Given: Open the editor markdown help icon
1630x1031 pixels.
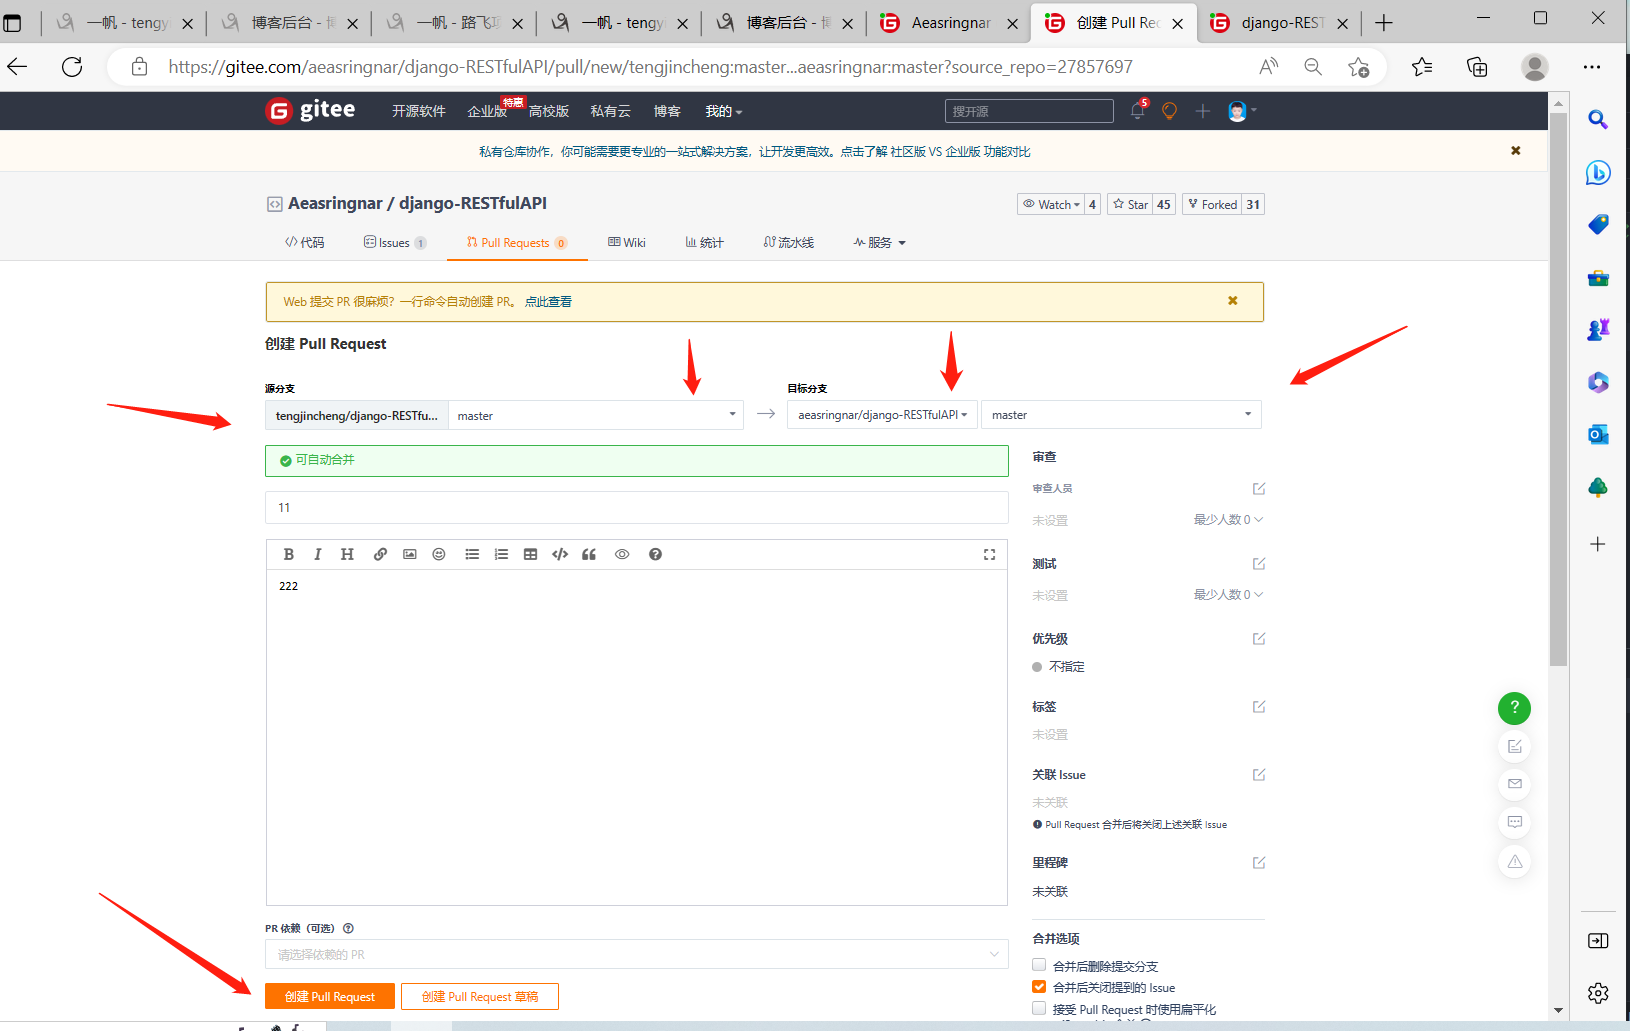Looking at the screenshot, I should [655, 554].
